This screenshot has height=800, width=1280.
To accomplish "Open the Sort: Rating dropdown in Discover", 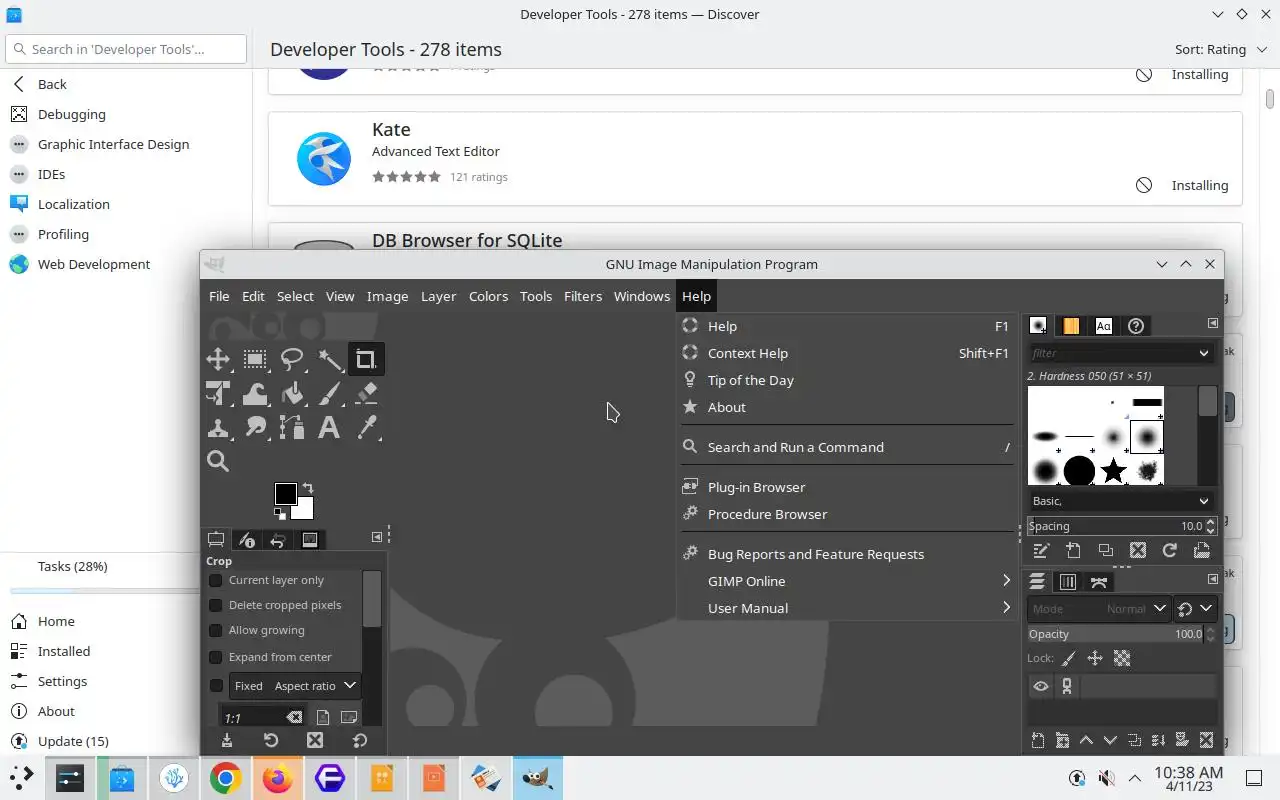I will tap(1220, 49).
